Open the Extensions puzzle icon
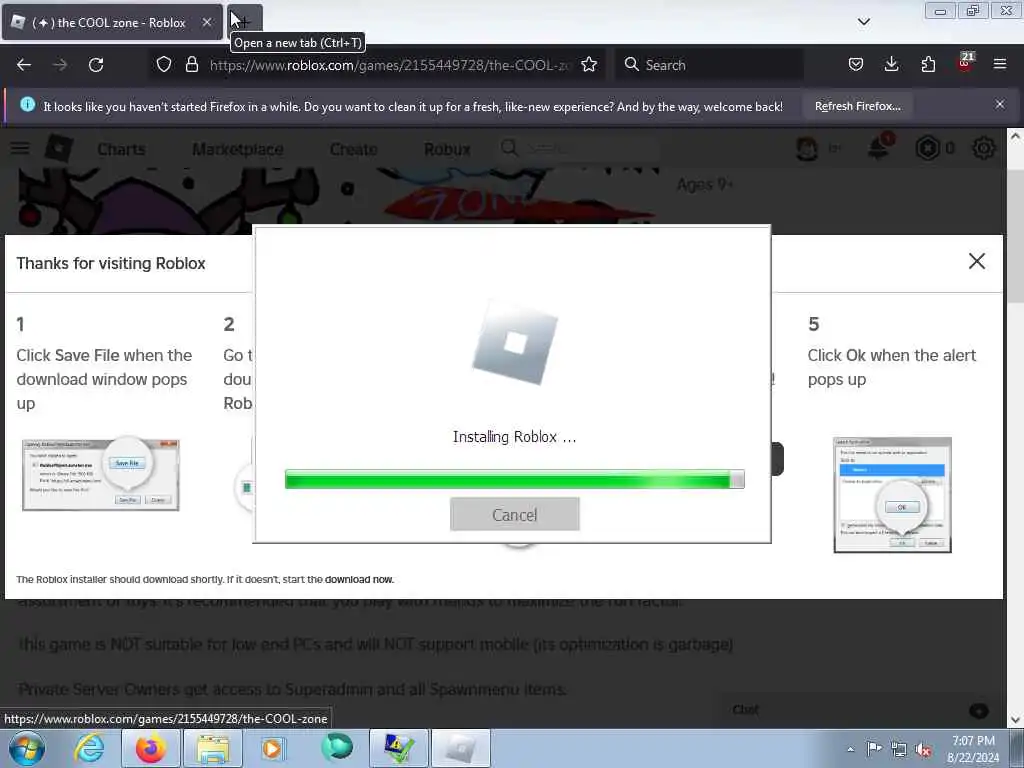This screenshot has width=1024, height=768. (x=928, y=65)
